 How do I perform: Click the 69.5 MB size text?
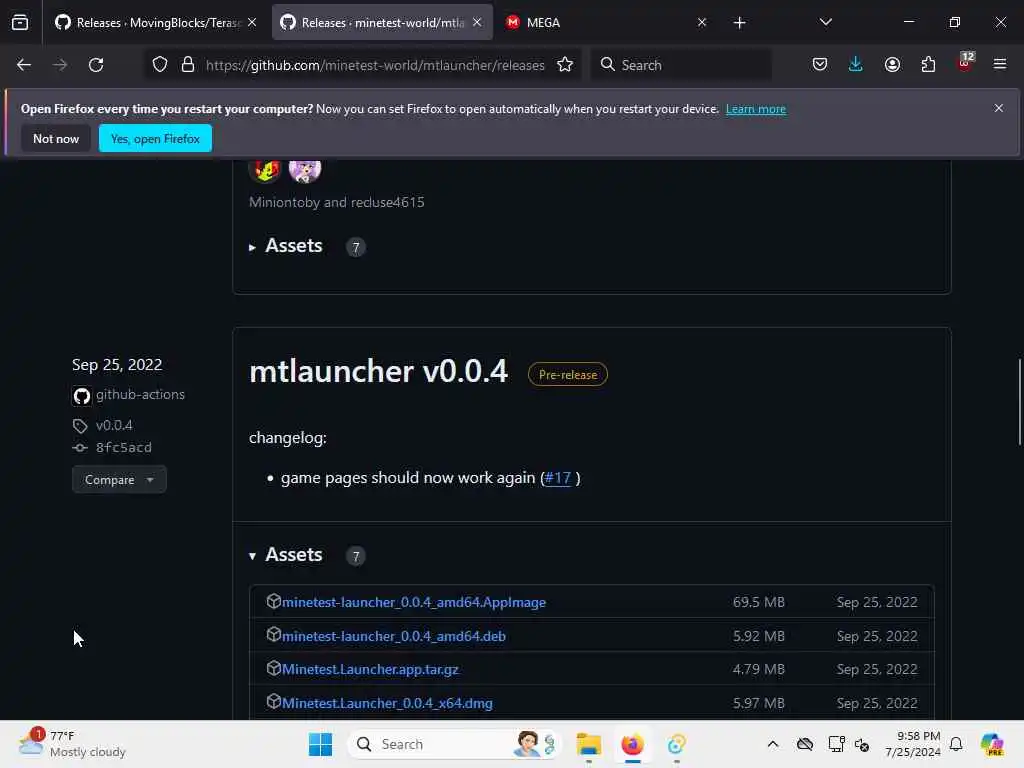tap(758, 602)
